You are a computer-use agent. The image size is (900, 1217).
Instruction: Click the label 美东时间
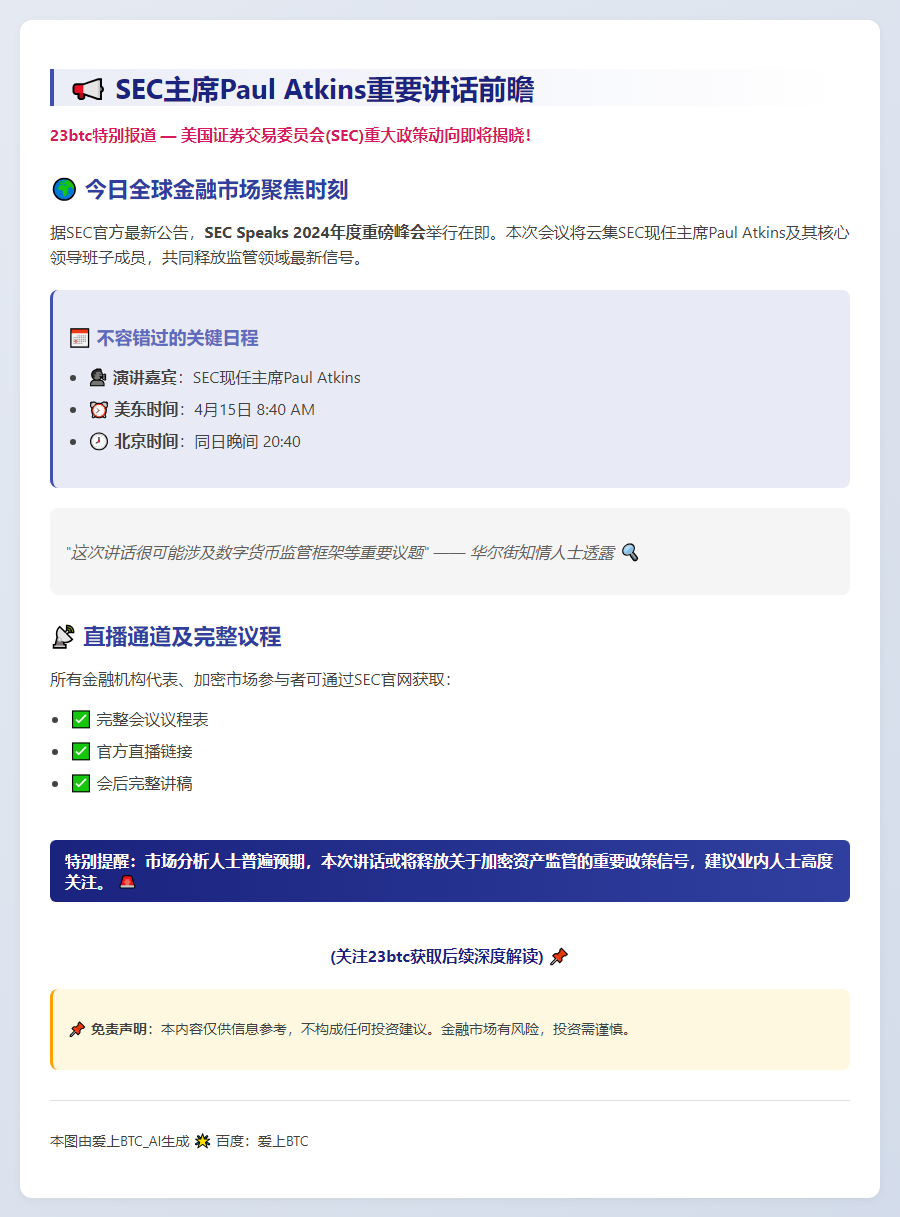pyautogui.click(x=146, y=410)
